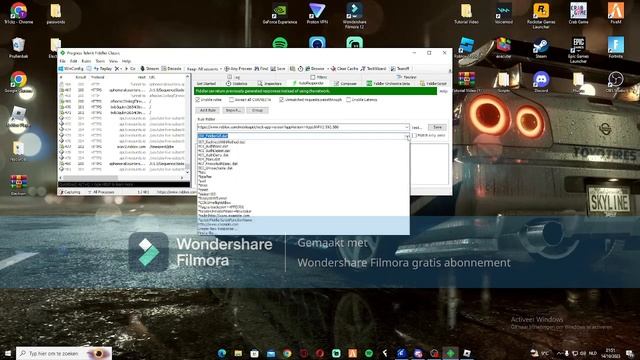640x360 pixels.
Task: Click the Save toolbar button
Action: pos(278,69)
